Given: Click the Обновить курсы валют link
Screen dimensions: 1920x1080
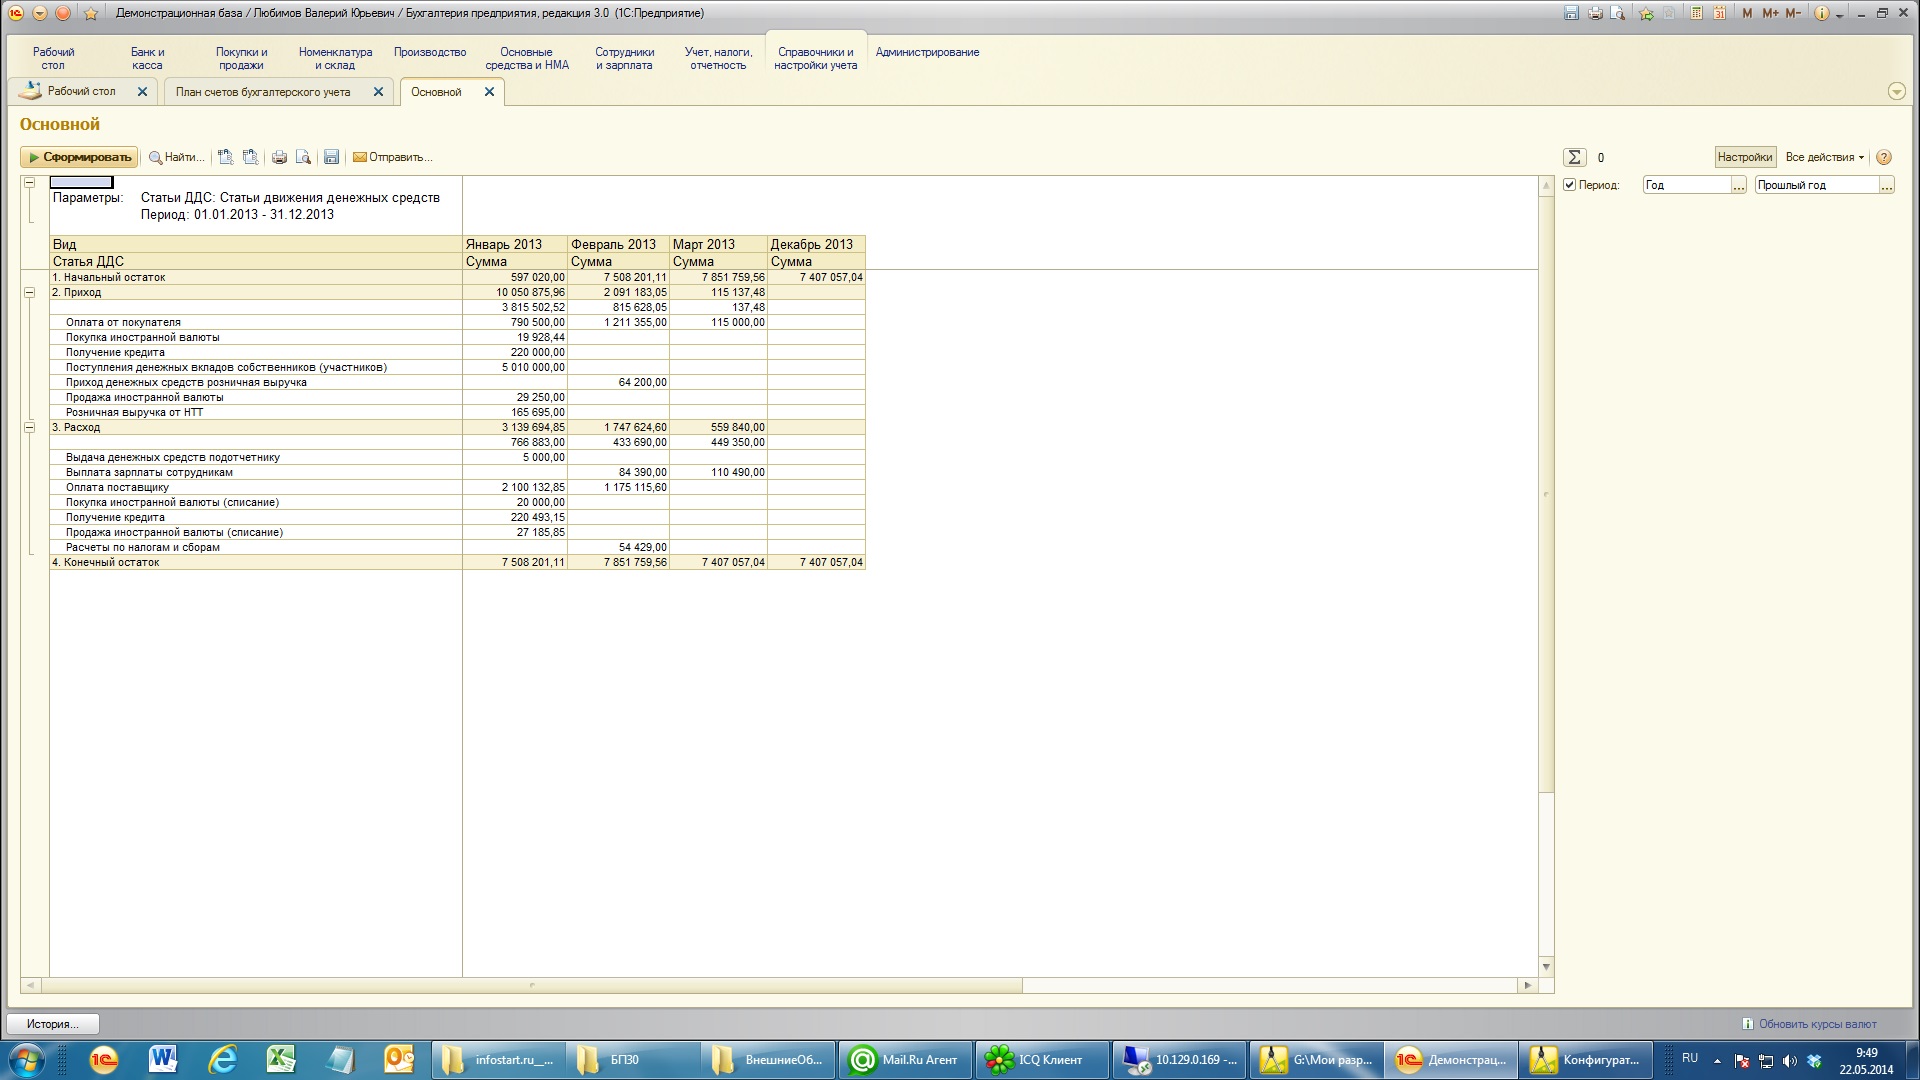Looking at the screenshot, I should coord(1817,1024).
